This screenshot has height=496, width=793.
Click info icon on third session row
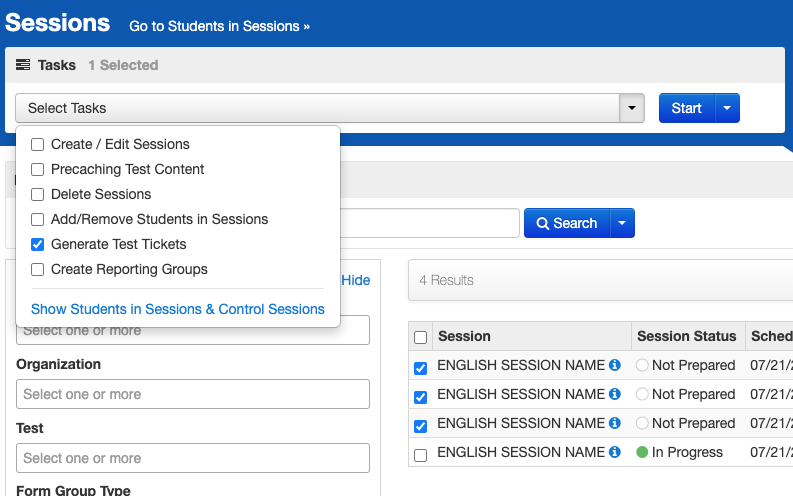615,424
